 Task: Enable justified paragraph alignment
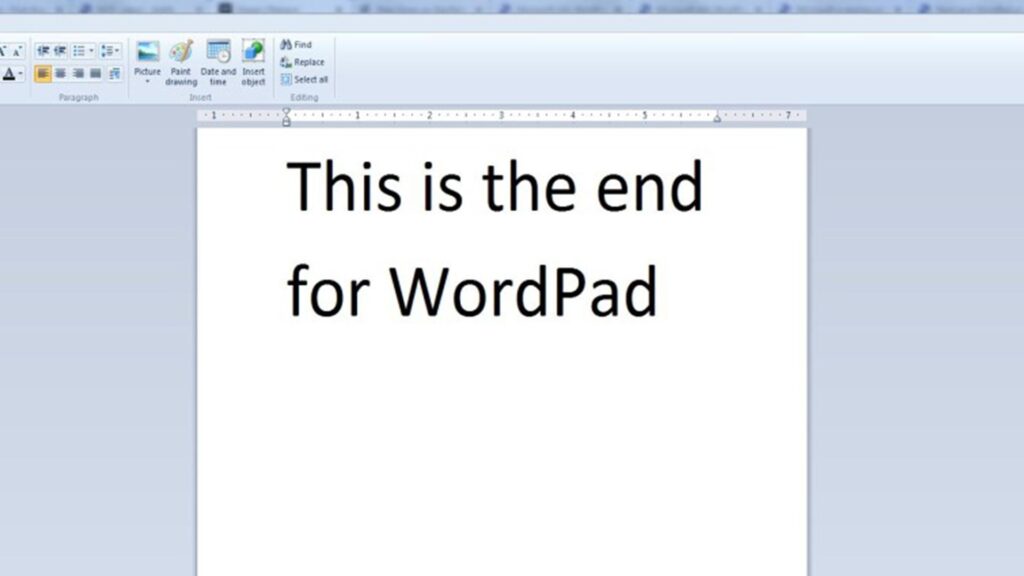[93, 73]
